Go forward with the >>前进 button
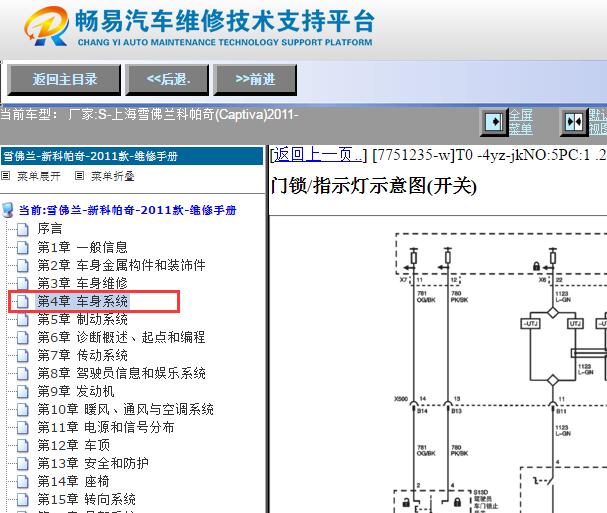607x513 pixels. click(x=255, y=79)
